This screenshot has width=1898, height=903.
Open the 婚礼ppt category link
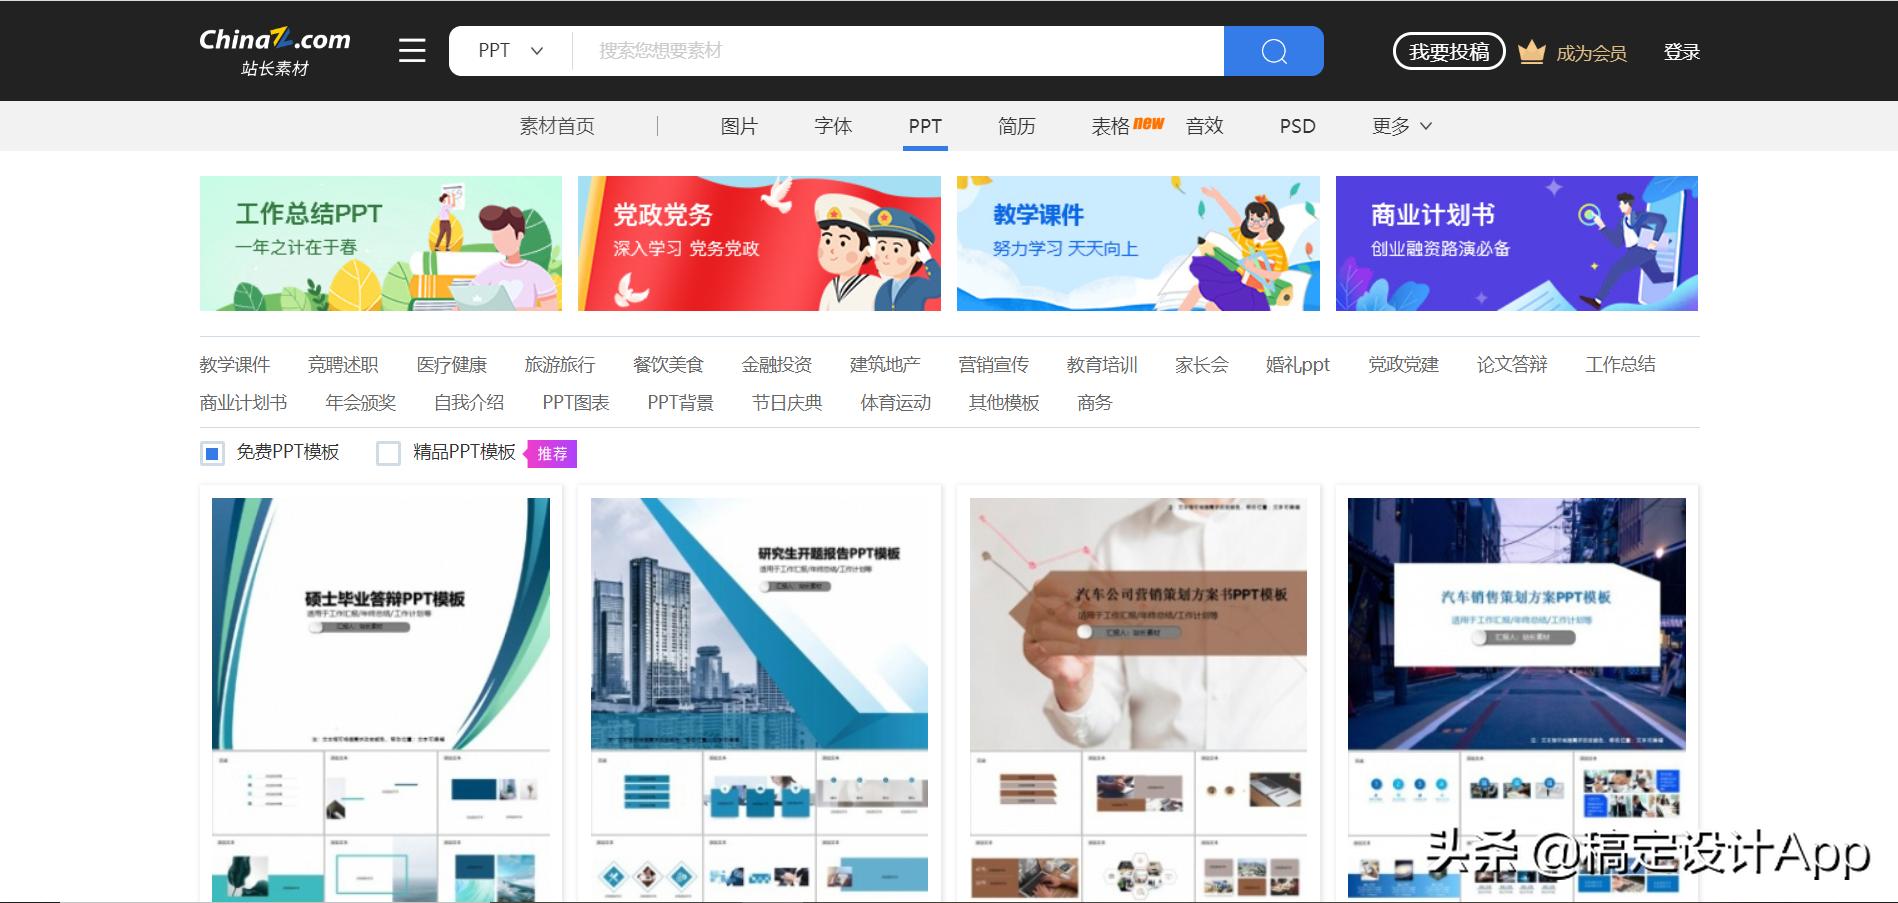(x=1295, y=365)
